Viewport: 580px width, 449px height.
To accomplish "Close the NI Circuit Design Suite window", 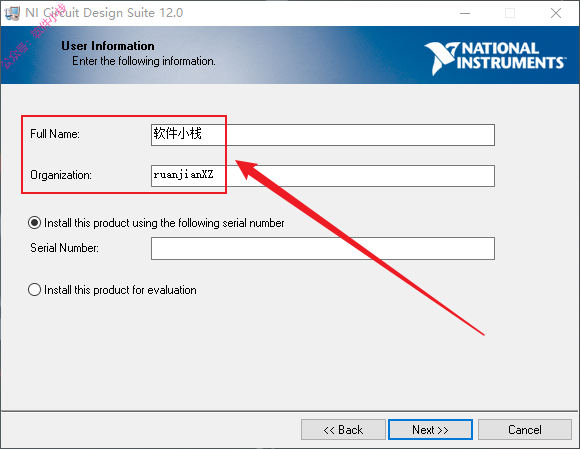I will (x=556, y=13).
